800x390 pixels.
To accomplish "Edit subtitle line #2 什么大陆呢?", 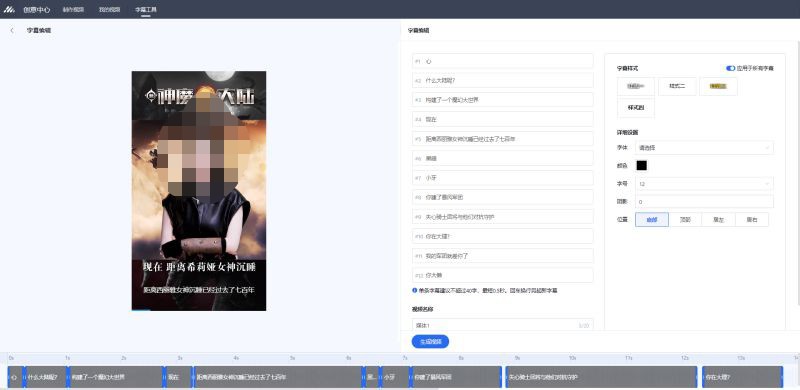I will tap(503, 80).
